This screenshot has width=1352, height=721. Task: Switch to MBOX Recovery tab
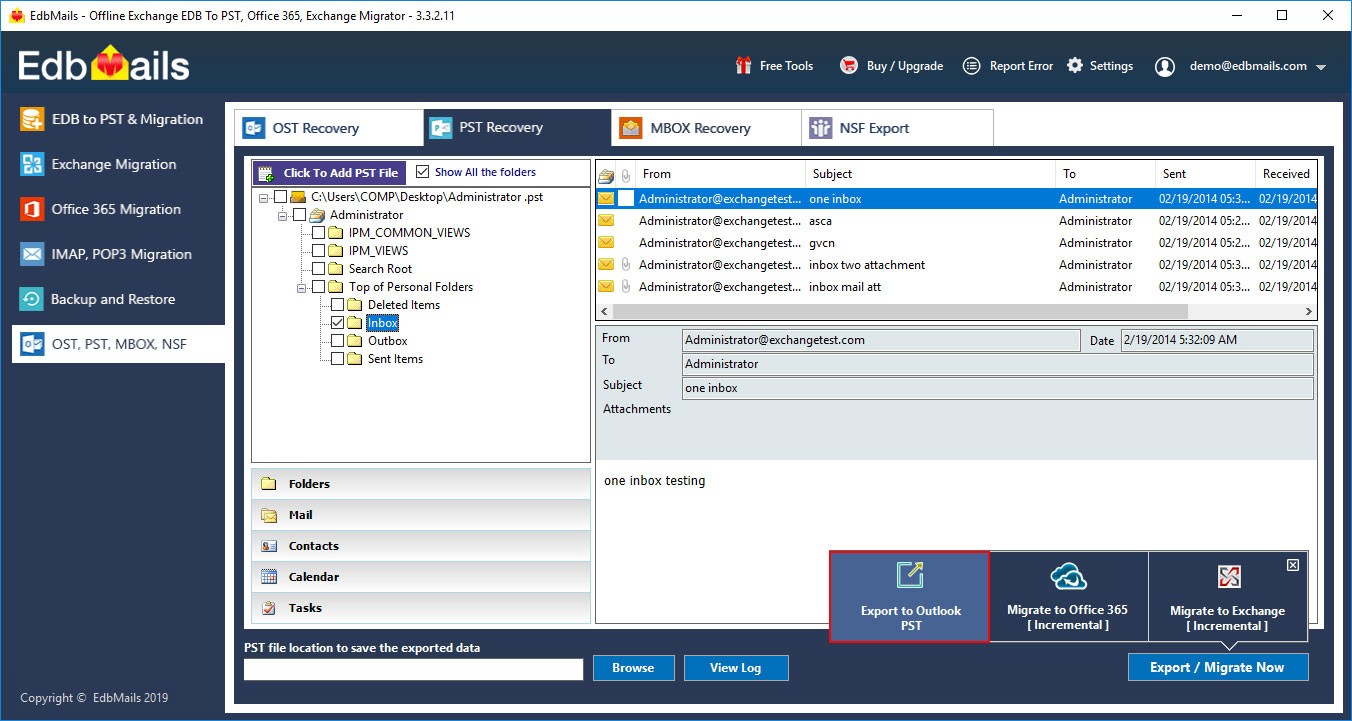(706, 128)
